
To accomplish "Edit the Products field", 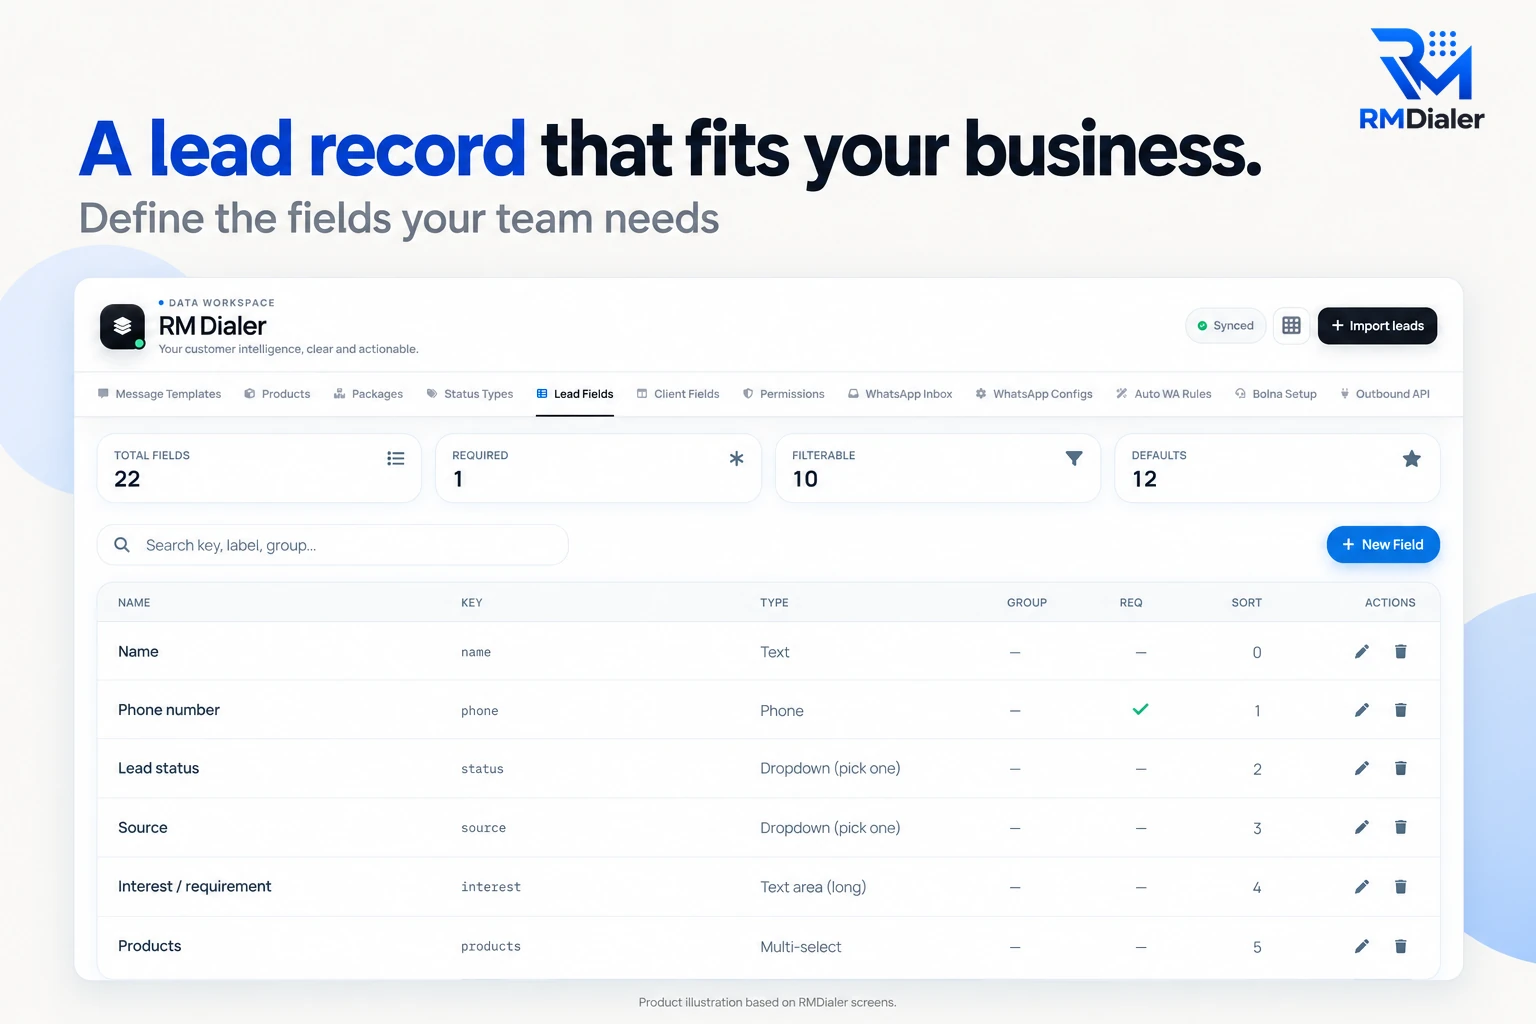I will pyautogui.click(x=1361, y=946).
